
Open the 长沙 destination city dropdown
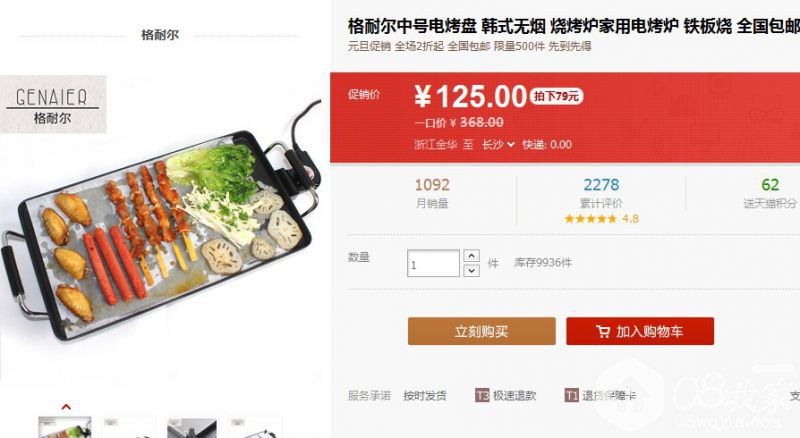point(498,144)
